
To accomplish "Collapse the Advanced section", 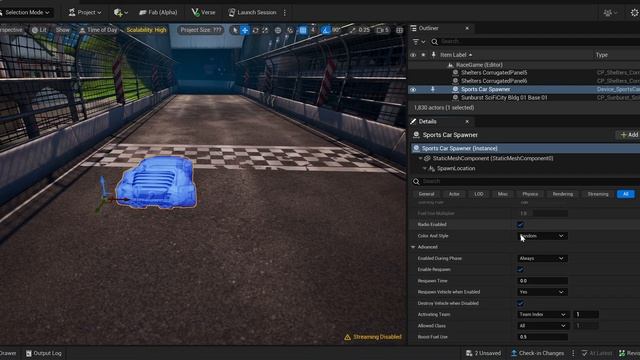I will pos(413,247).
